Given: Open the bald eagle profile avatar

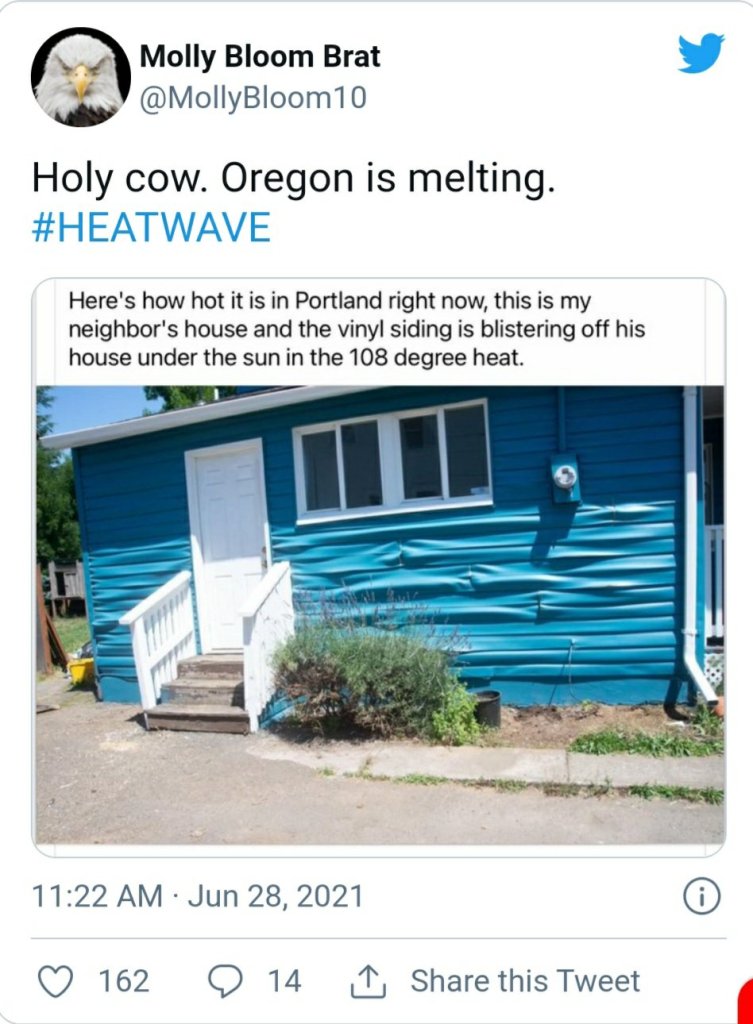Looking at the screenshot, I should click(x=80, y=76).
